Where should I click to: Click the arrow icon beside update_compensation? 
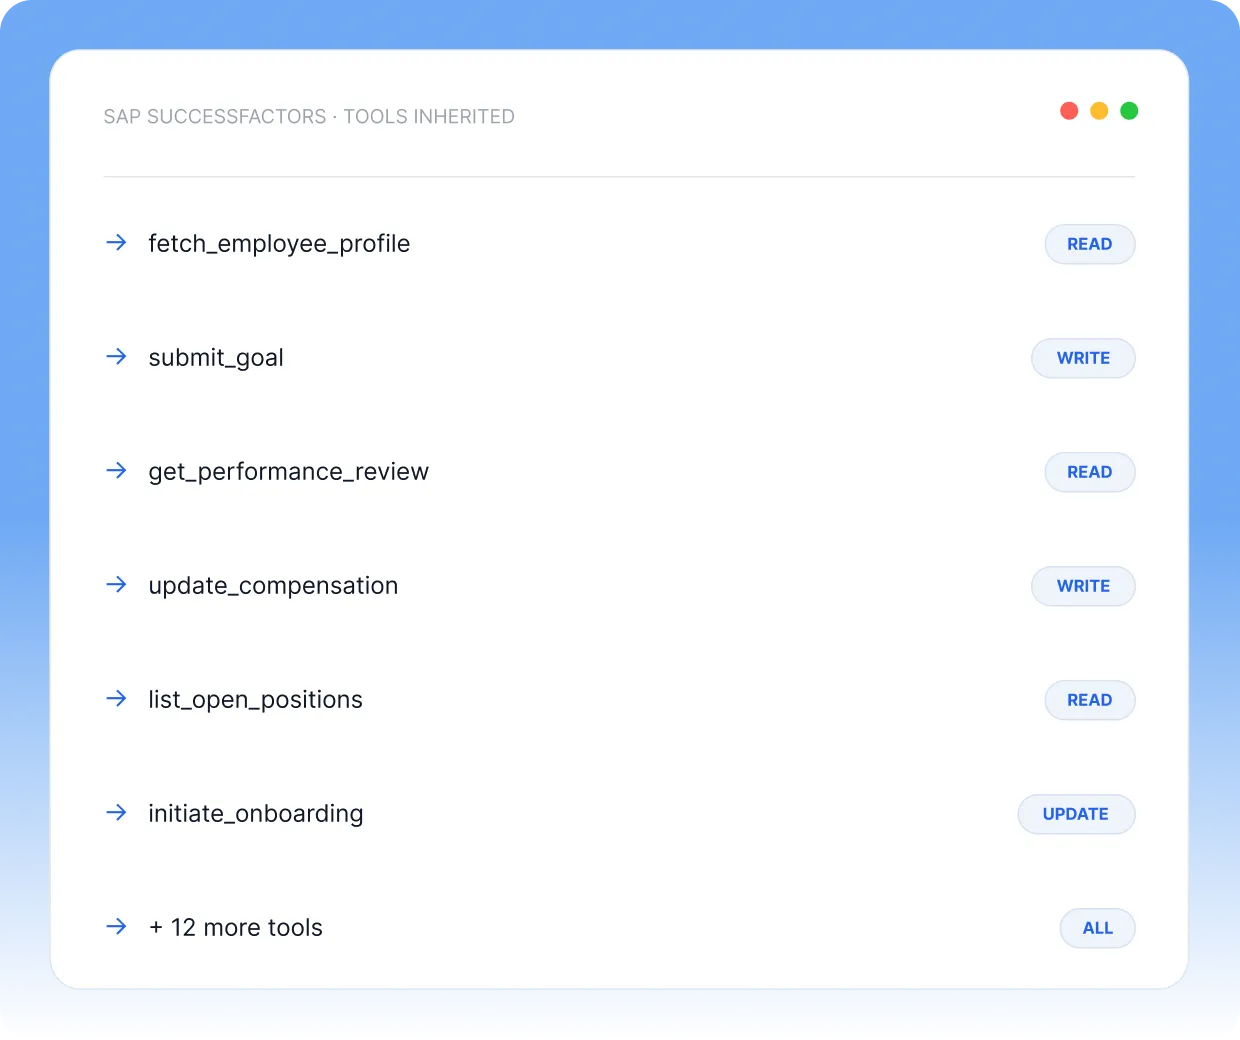point(116,584)
